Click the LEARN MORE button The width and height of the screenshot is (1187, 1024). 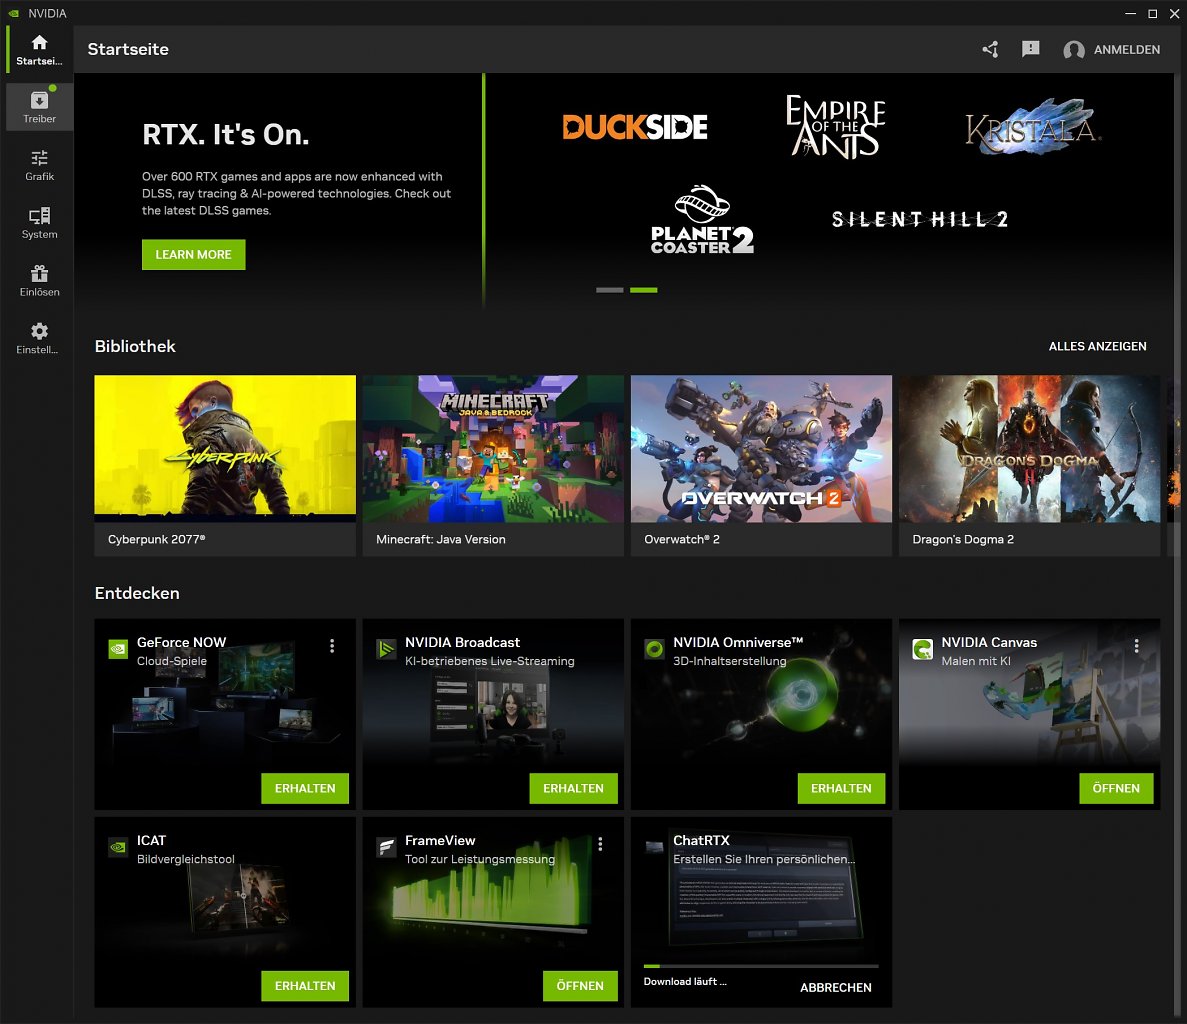click(194, 254)
